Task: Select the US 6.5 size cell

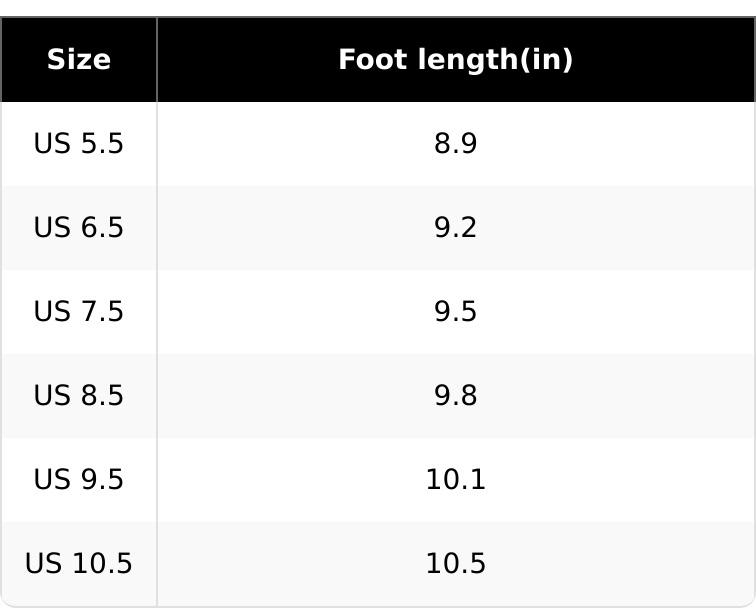Action: pos(79,228)
